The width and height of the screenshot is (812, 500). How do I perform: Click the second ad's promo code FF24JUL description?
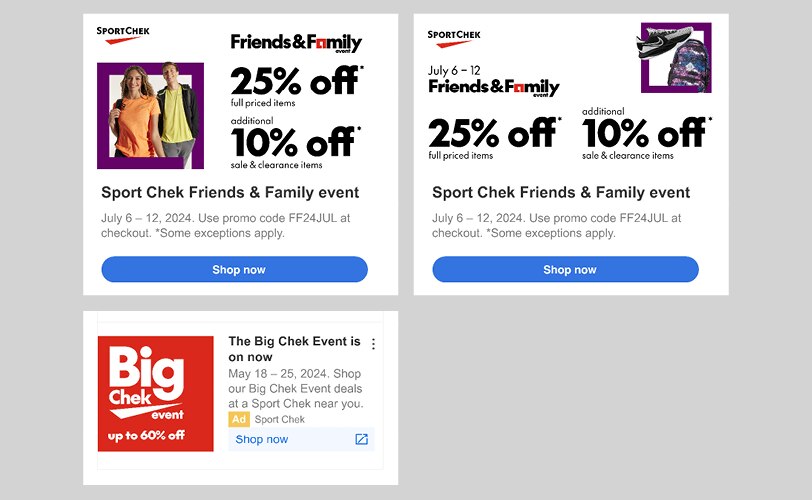pos(556,225)
